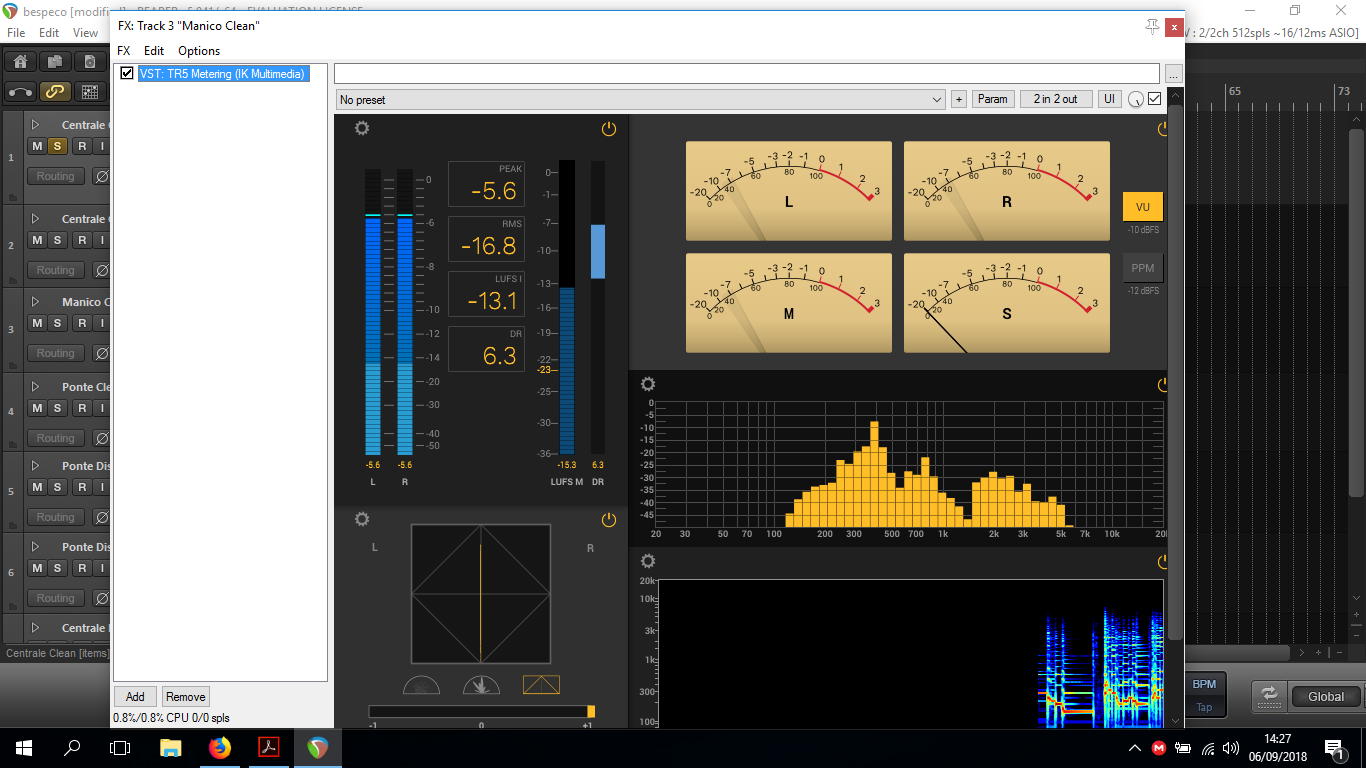The image size is (1366, 768).
Task: Click the spectrogram module settings gear
Action: [x=648, y=561]
